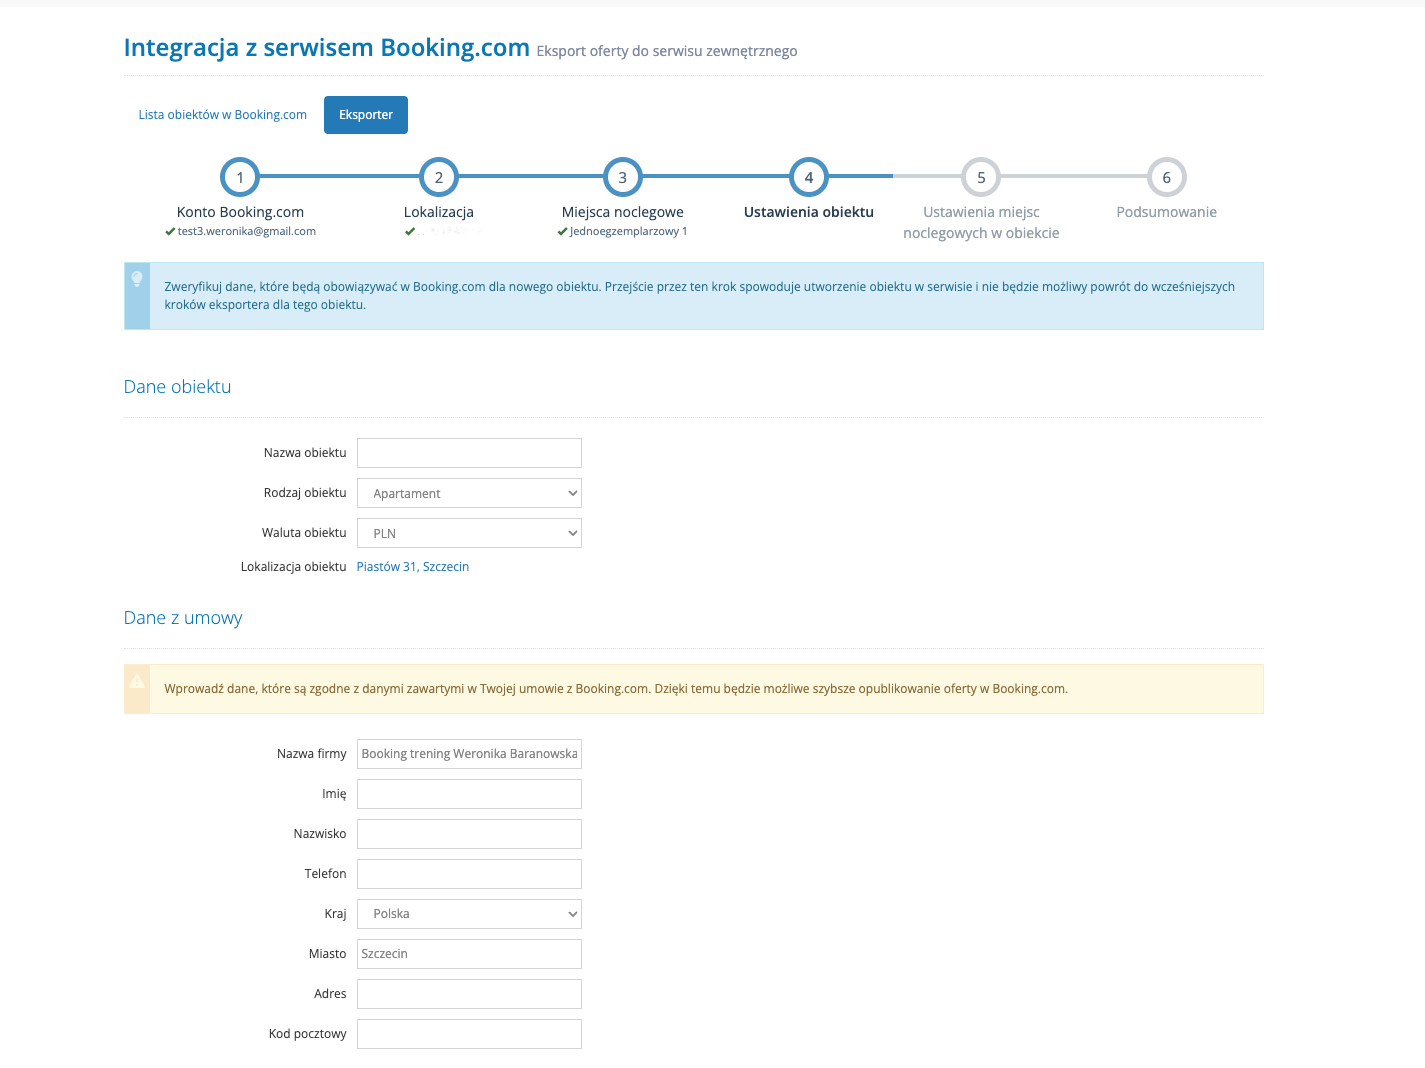1425x1068 pixels.
Task: Focus the Nazwa firmy input field
Action: click(x=469, y=754)
